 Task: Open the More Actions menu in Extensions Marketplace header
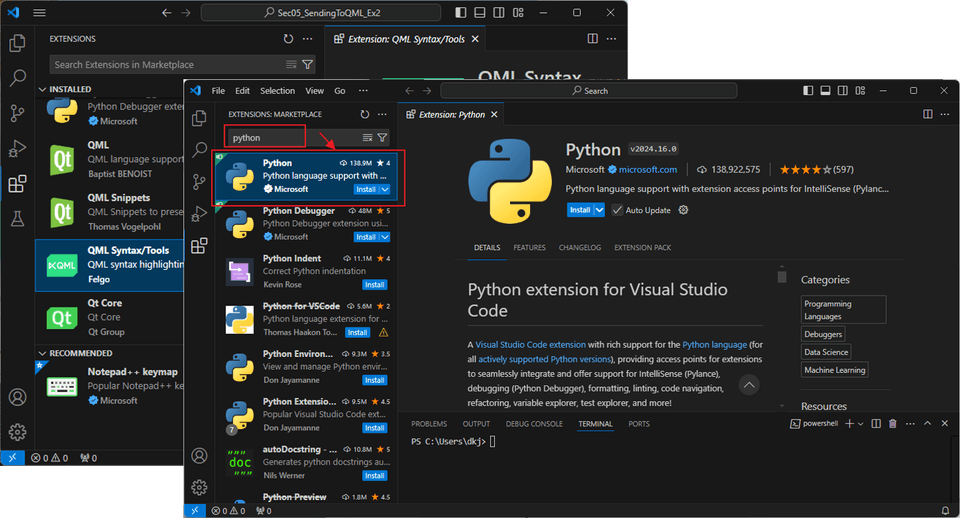tap(382, 114)
